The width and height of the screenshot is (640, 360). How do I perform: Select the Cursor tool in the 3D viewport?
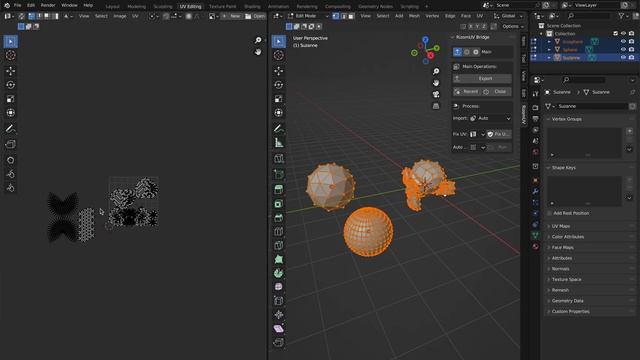pyautogui.click(x=279, y=55)
